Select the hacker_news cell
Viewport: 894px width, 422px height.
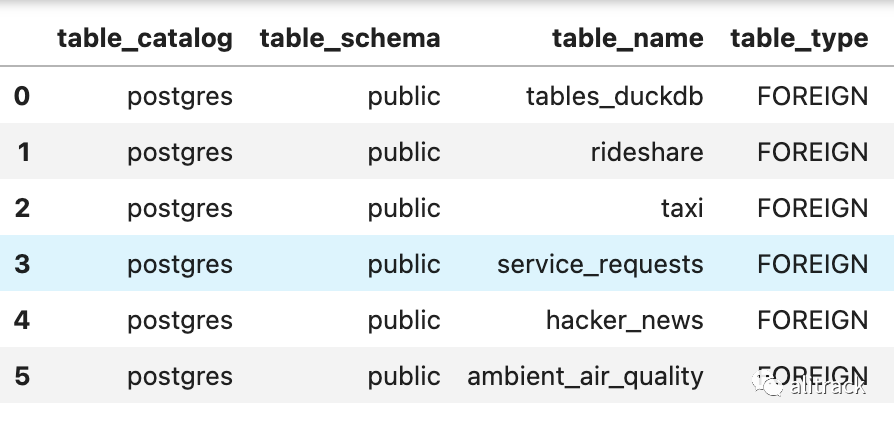coord(625,320)
